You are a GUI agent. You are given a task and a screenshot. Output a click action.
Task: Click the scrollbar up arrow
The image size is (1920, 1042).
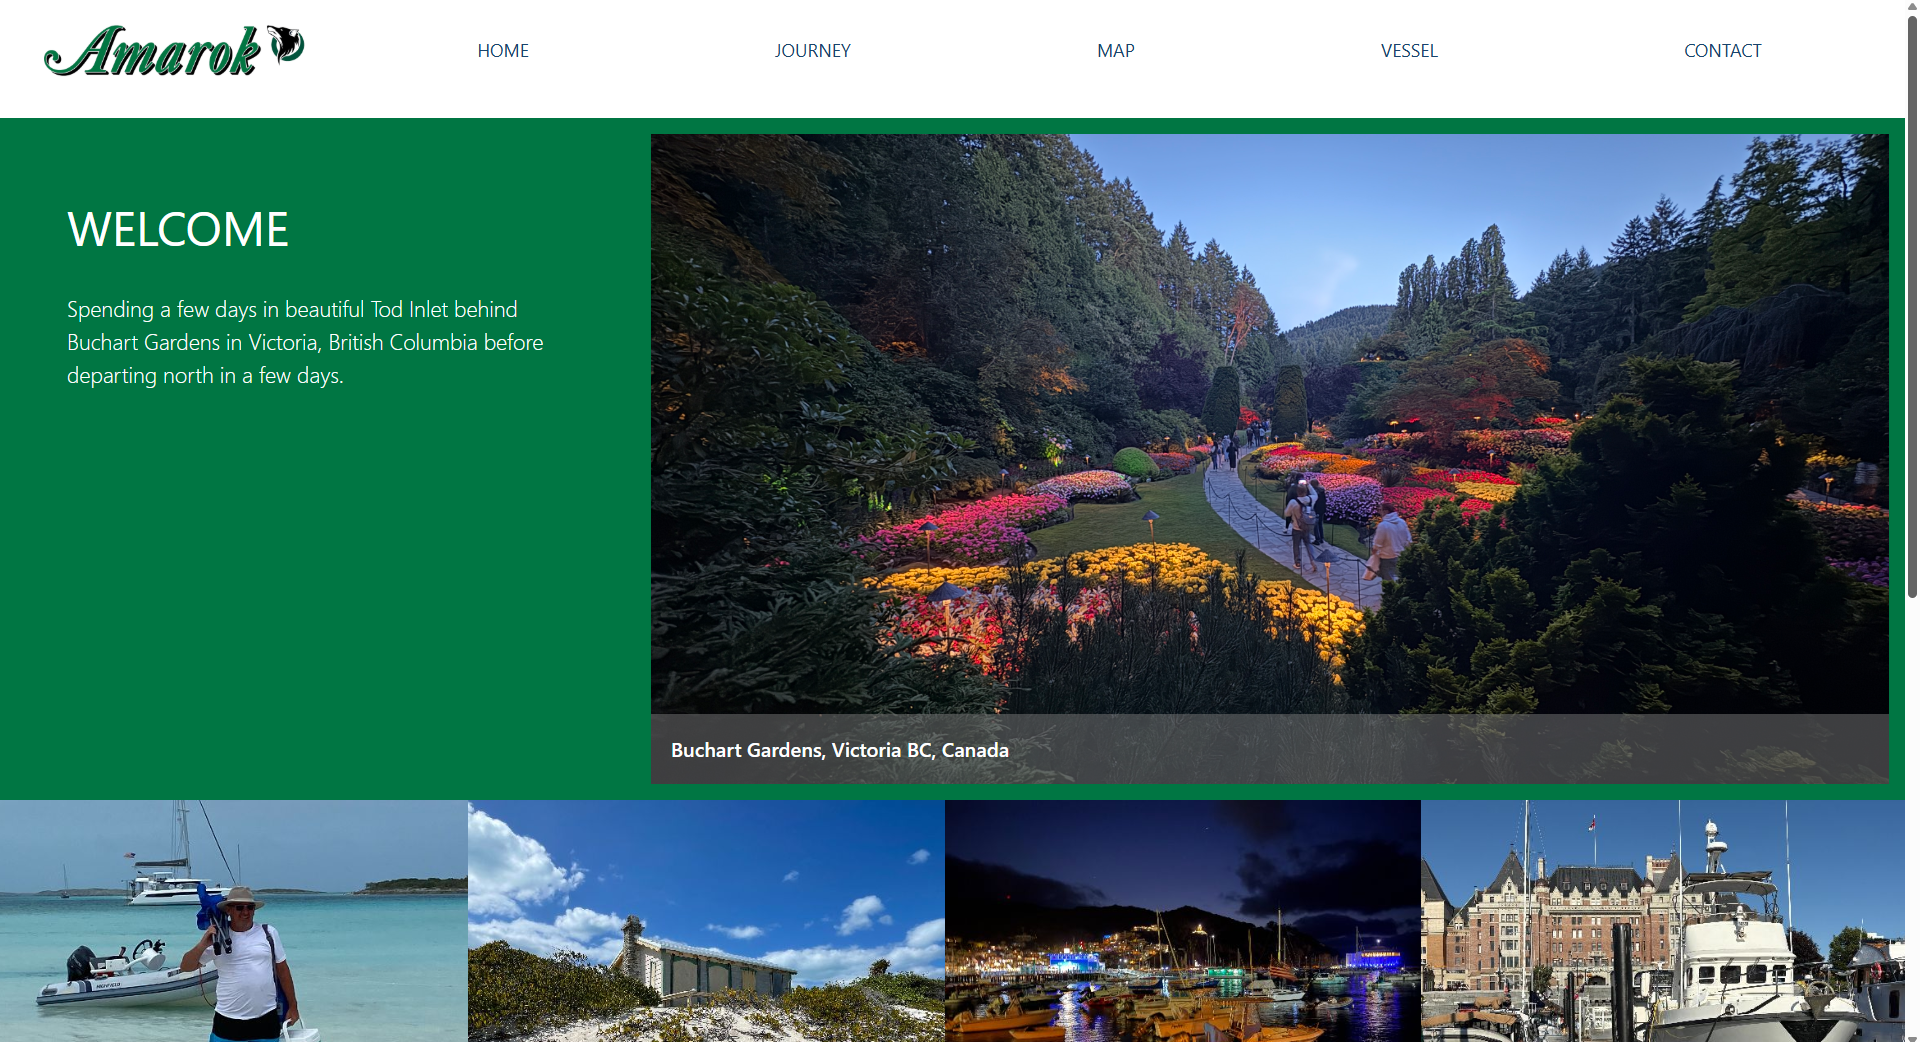click(x=1912, y=7)
